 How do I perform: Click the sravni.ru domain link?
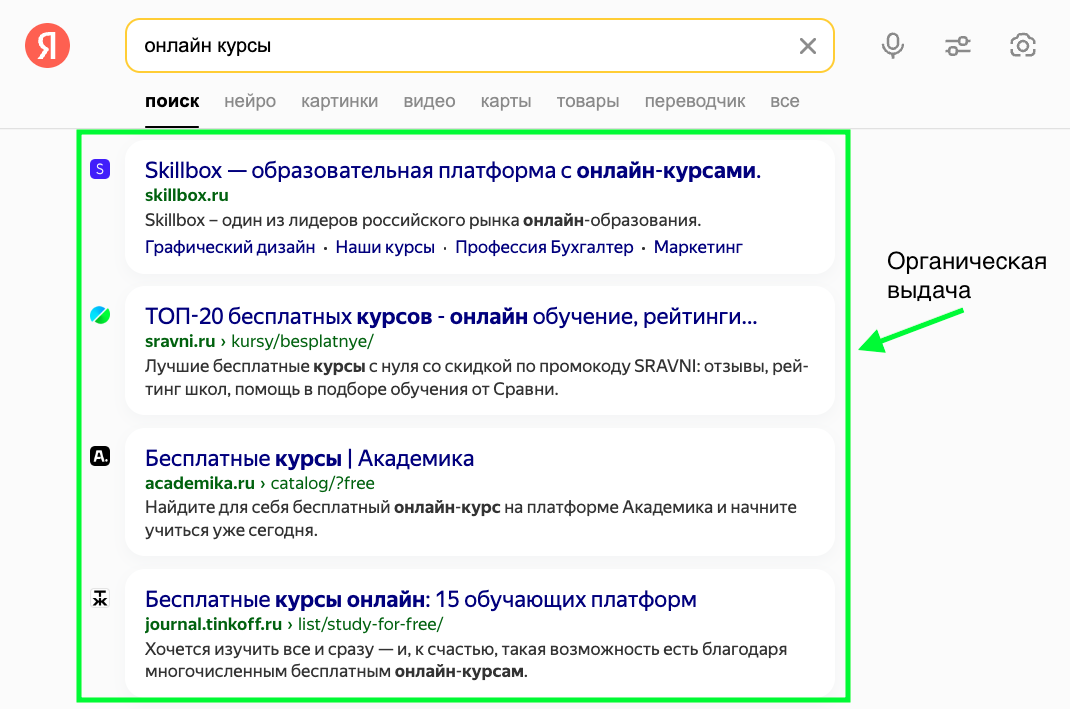[179, 341]
